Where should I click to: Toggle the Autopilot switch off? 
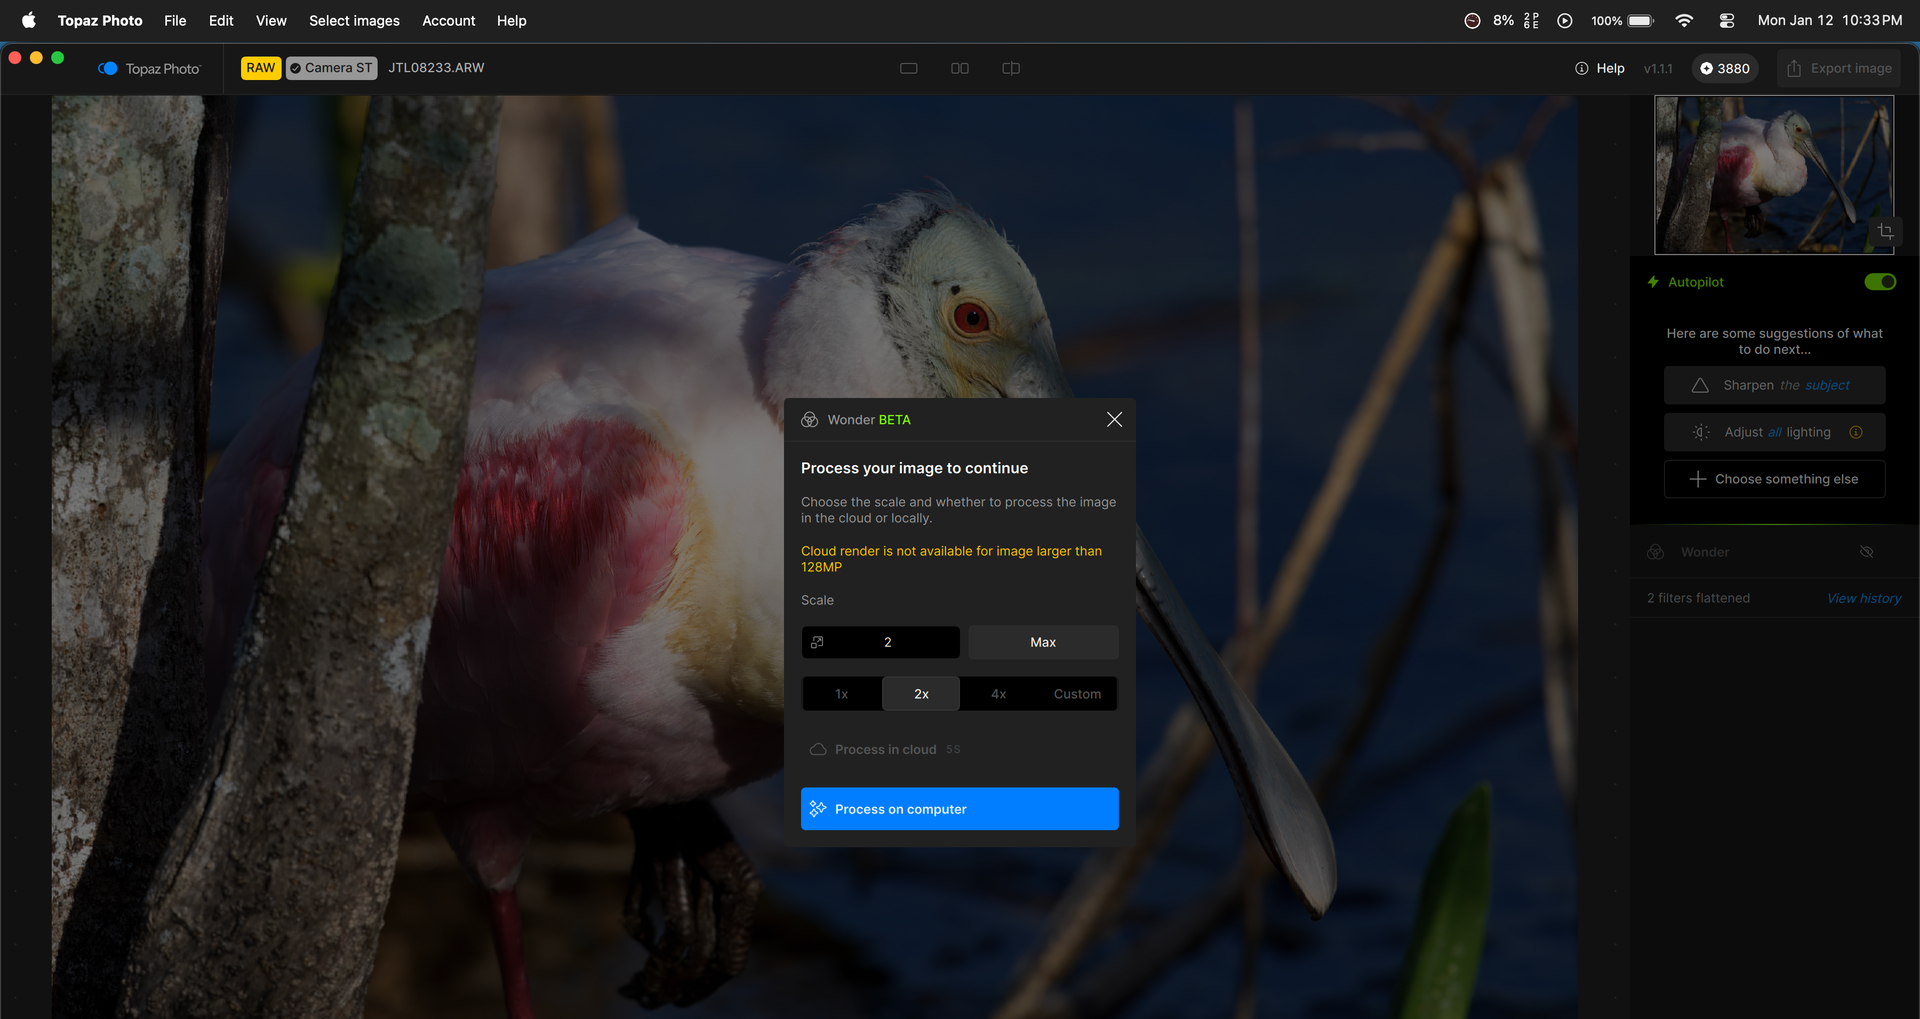tap(1879, 282)
